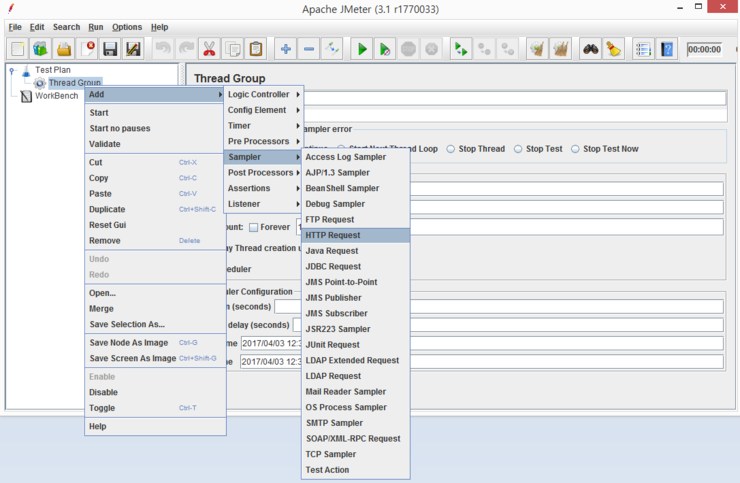Open the File menu
Viewport: 740px width, 483px height.
click(15, 27)
